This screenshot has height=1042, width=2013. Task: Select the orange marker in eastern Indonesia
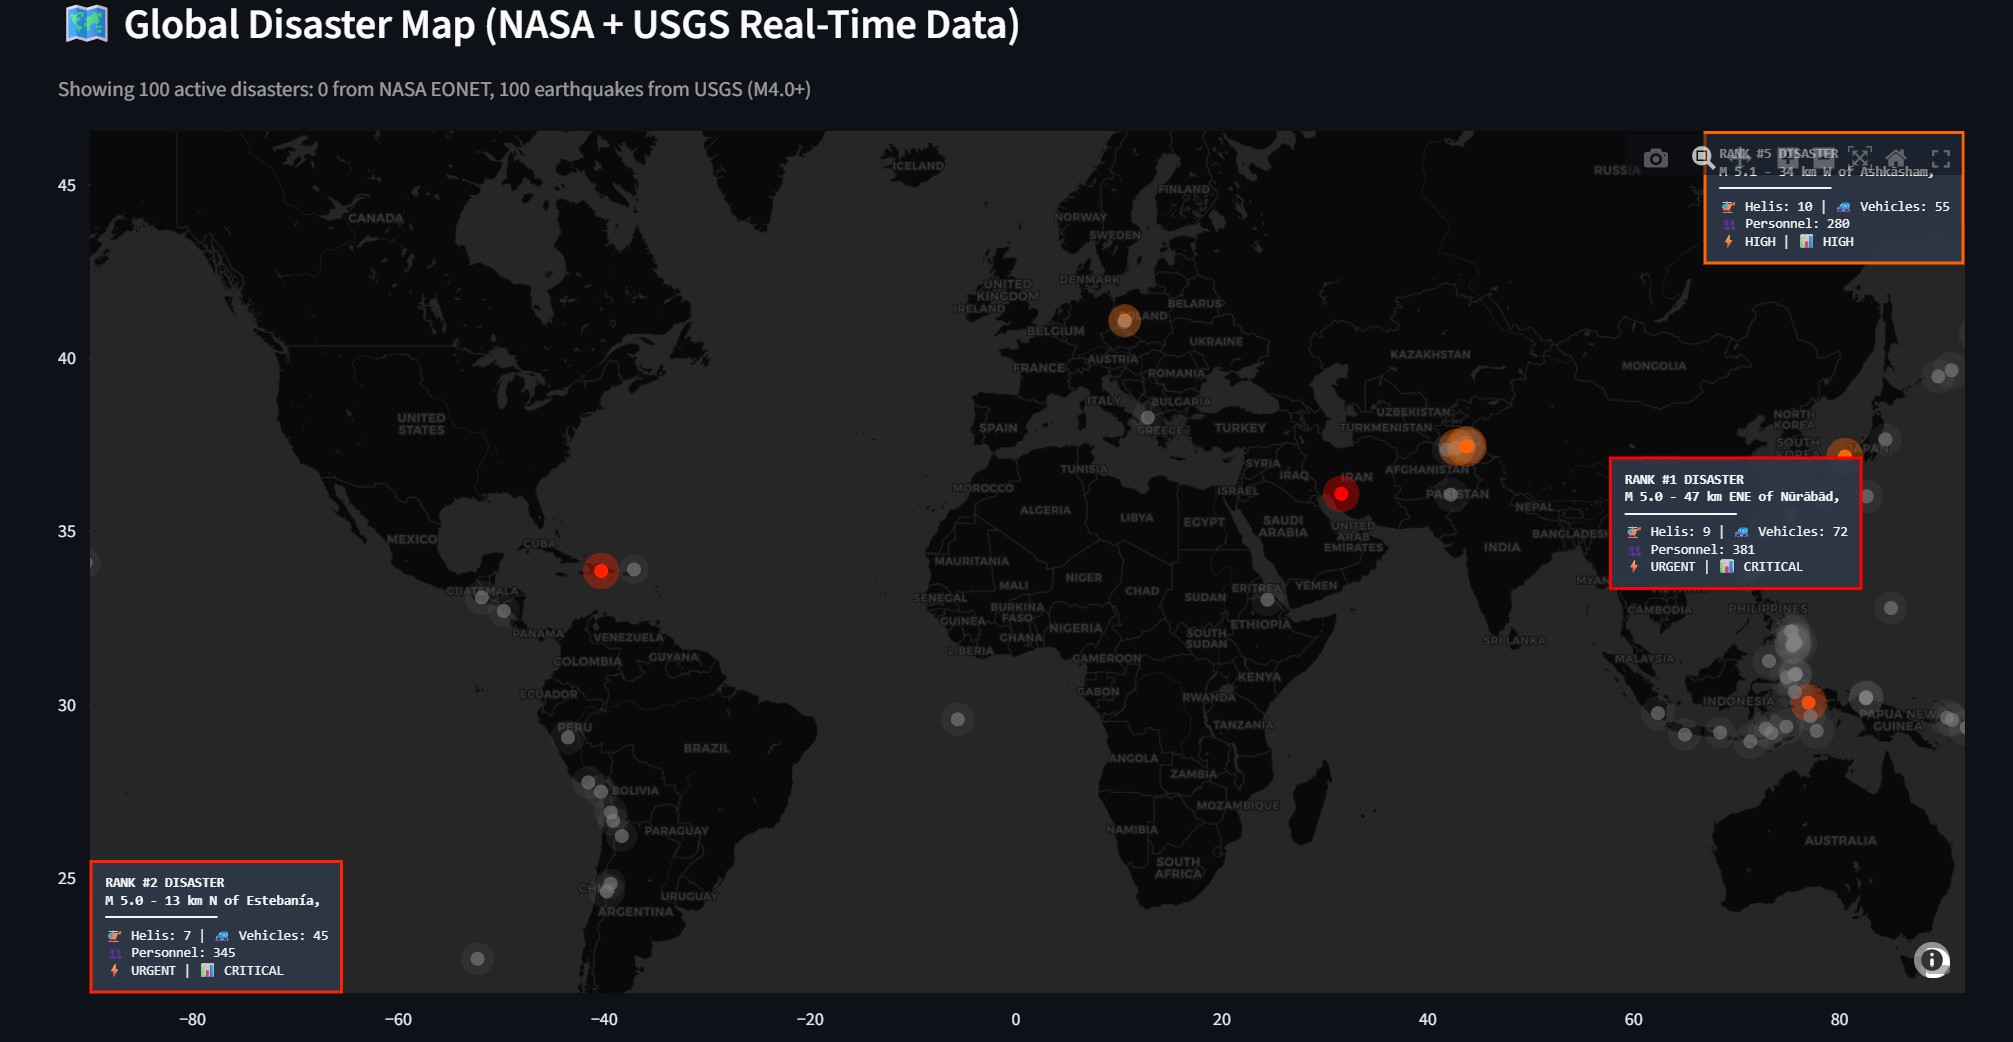coord(1808,702)
